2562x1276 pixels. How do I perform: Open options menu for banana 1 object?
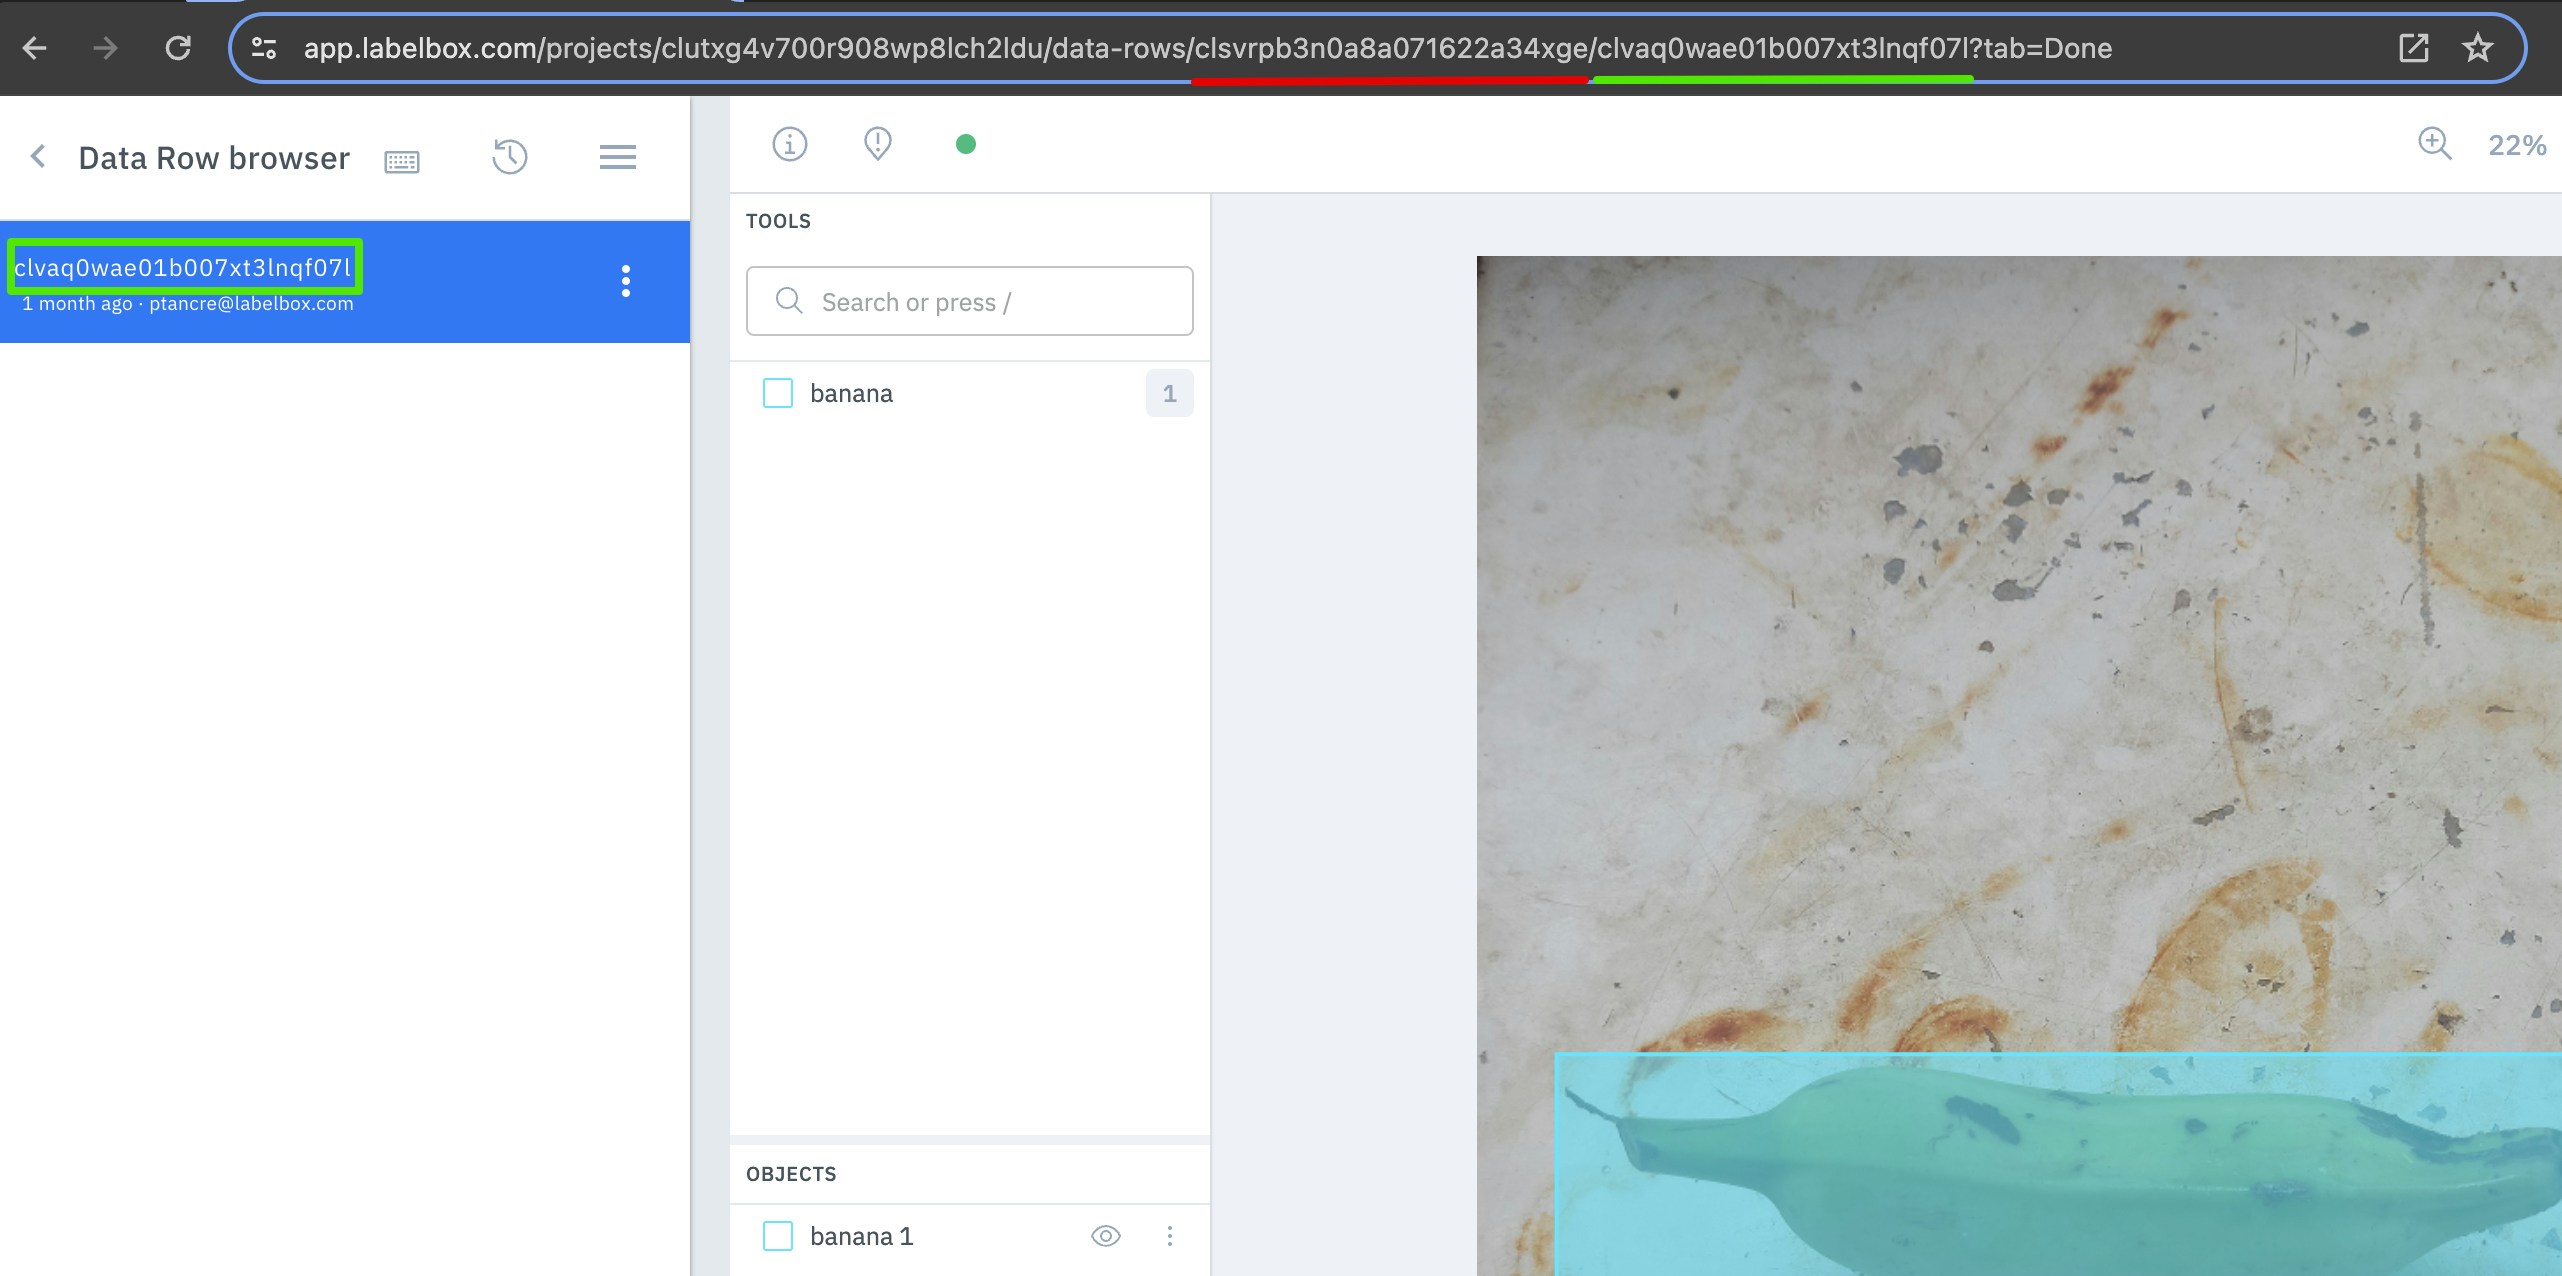(1169, 1237)
